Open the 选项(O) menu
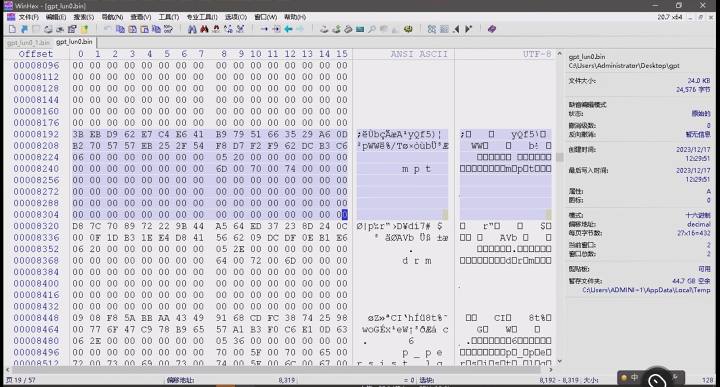The height and width of the screenshot is (387, 720). [x=236, y=17]
